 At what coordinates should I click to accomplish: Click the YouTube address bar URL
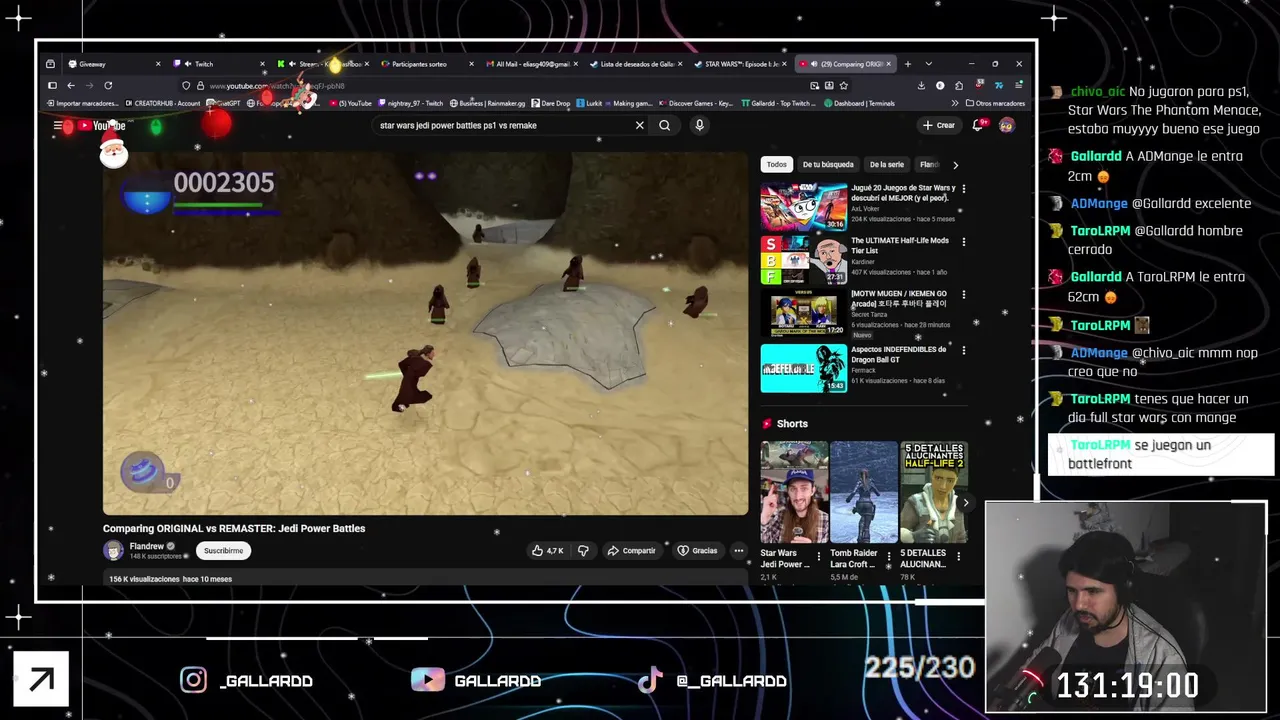coord(276,86)
